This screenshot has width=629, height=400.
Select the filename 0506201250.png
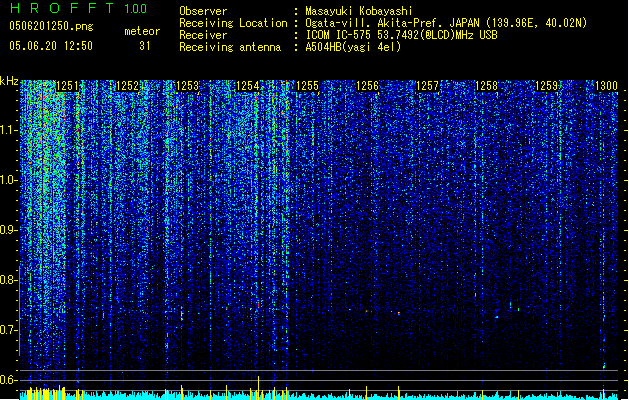click(x=51, y=26)
